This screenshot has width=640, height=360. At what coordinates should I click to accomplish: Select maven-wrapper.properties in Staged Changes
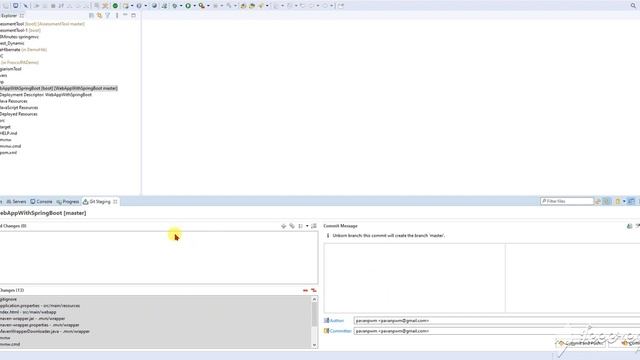pos(40,325)
